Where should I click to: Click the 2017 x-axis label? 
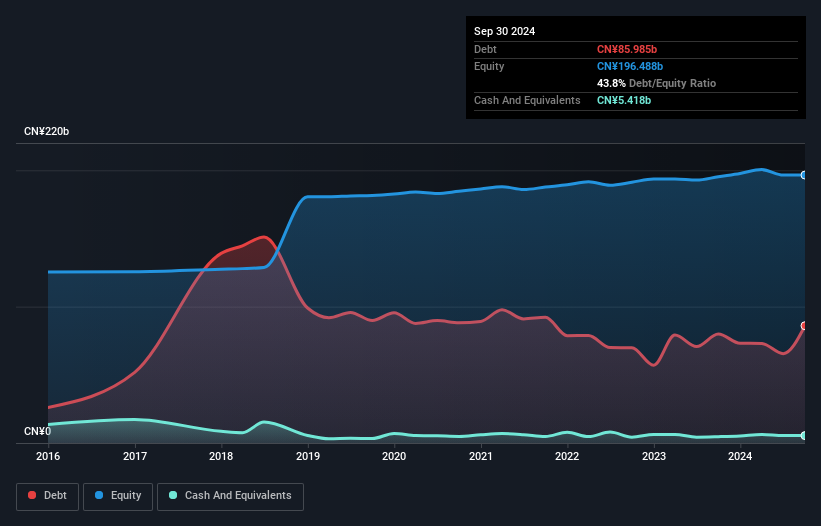point(135,456)
